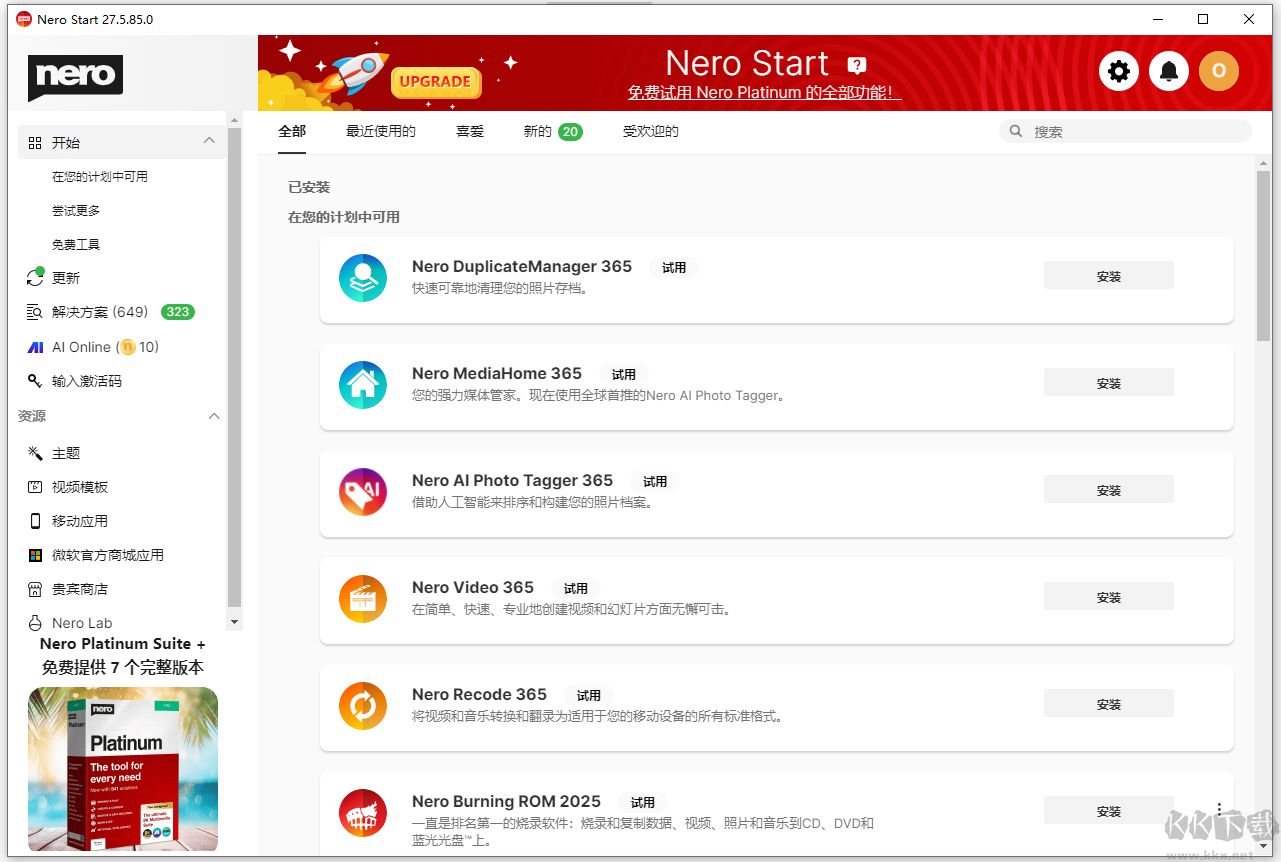Click the Nero Platinum Suite box thumbnail
This screenshot has width=1281, height=862.
(x=123, y=769)
